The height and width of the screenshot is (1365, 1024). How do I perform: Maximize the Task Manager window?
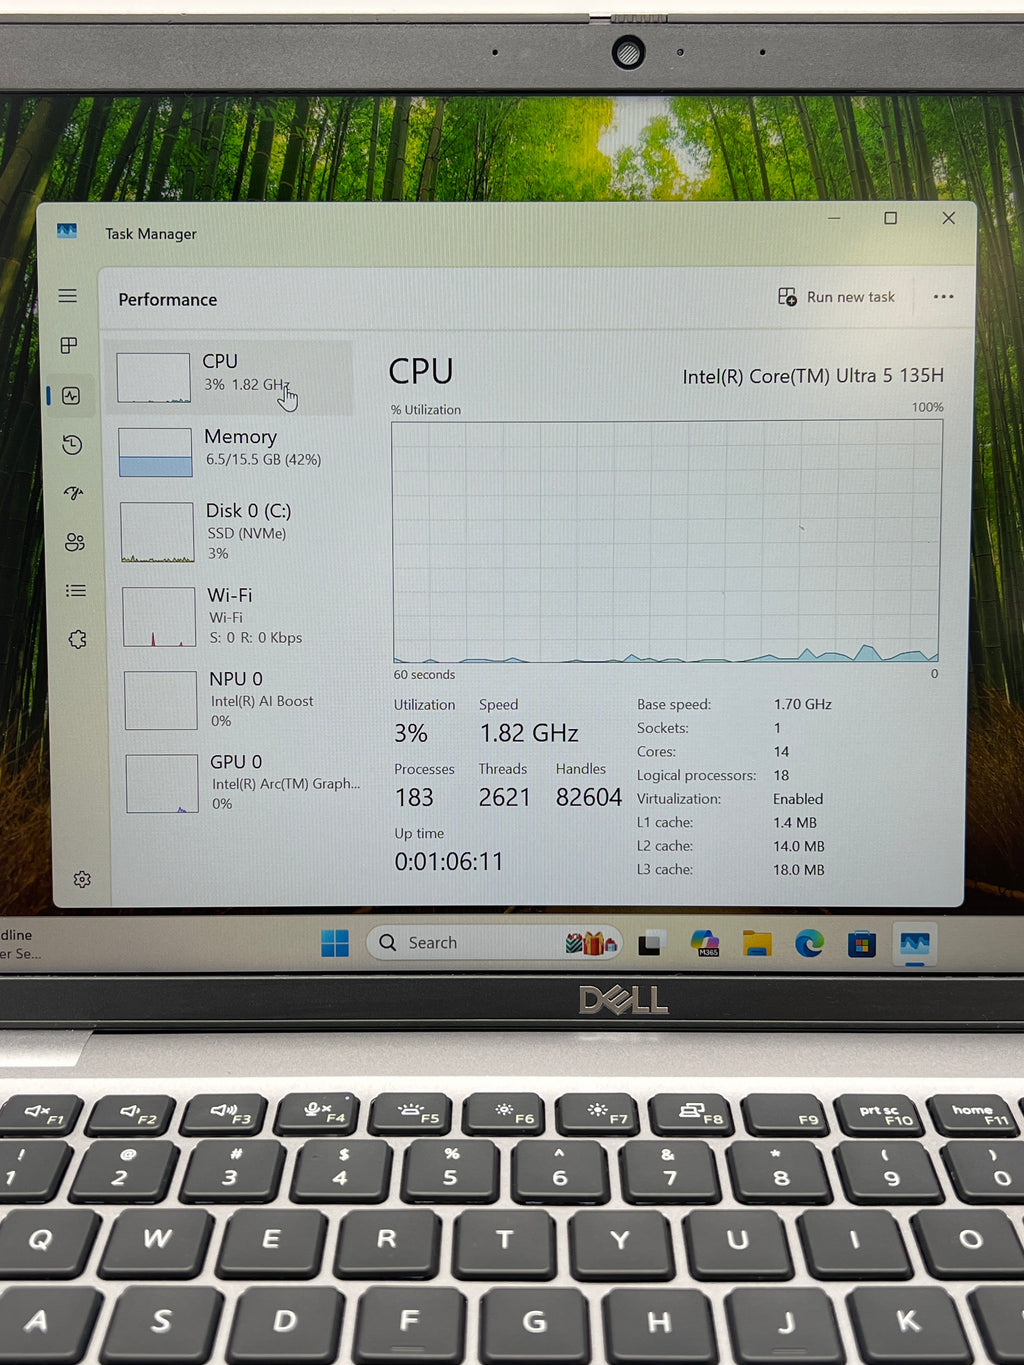tap(890, 218)
